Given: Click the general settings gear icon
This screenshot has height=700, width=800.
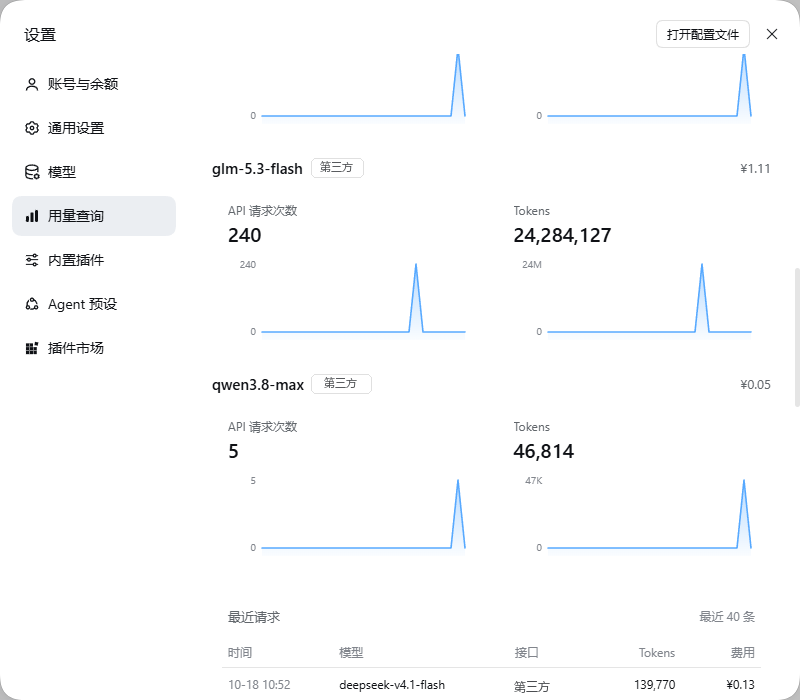Looking at the screenshot, I should click(x=32, y=128).
